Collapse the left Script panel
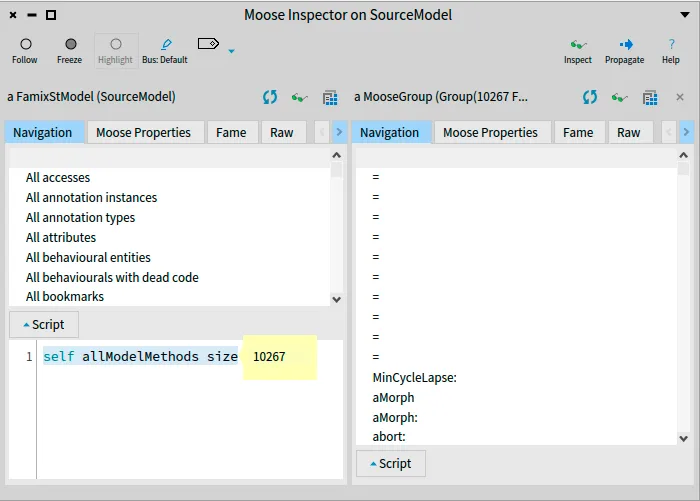The height and width of the screenshot is (501, 700). click(44, 325)
